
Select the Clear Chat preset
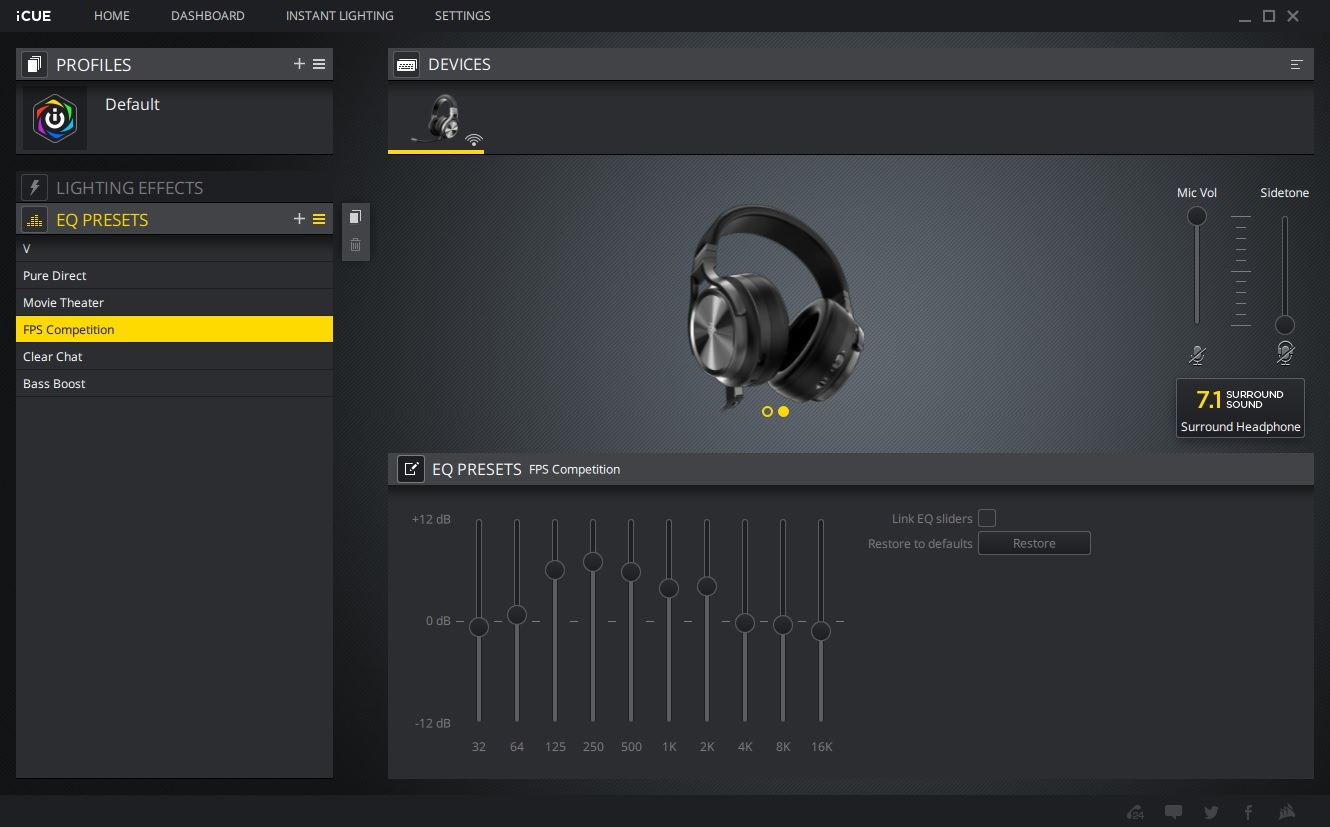click(175, 356)
